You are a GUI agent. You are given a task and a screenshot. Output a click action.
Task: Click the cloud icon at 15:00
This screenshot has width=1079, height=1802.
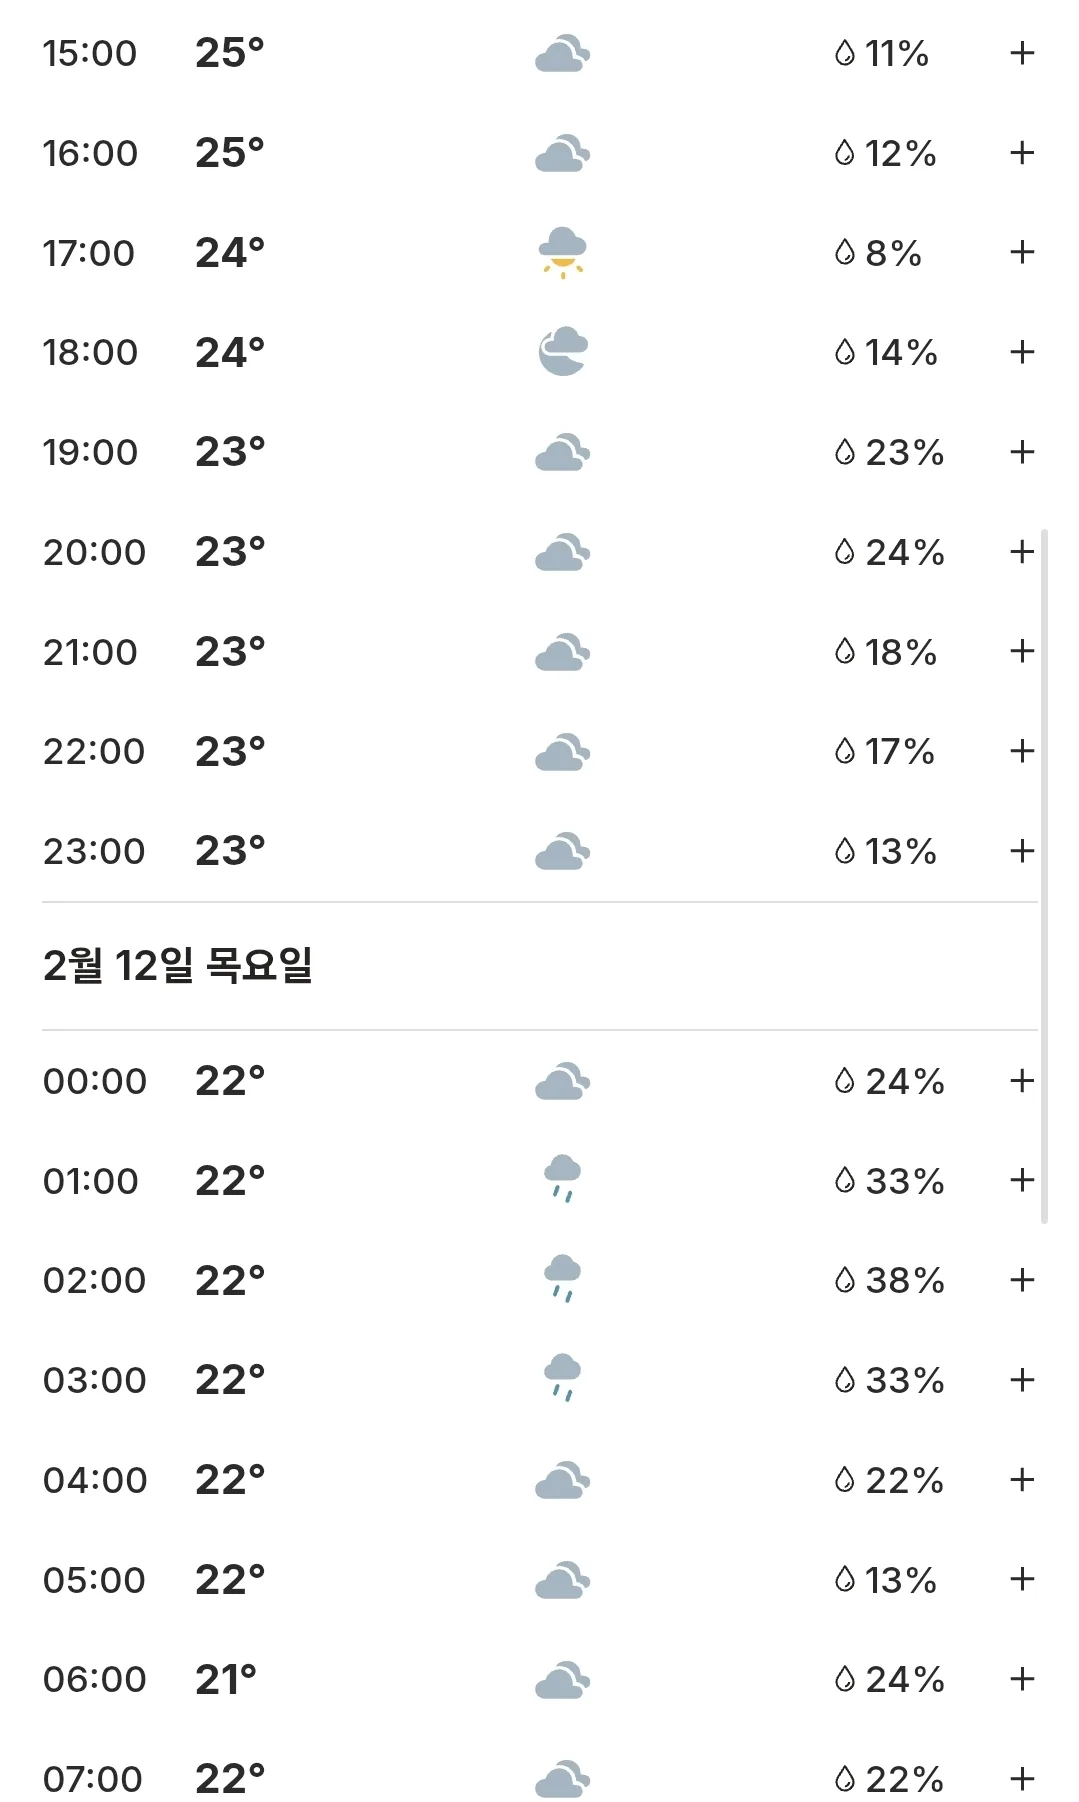tap(563, 53)
